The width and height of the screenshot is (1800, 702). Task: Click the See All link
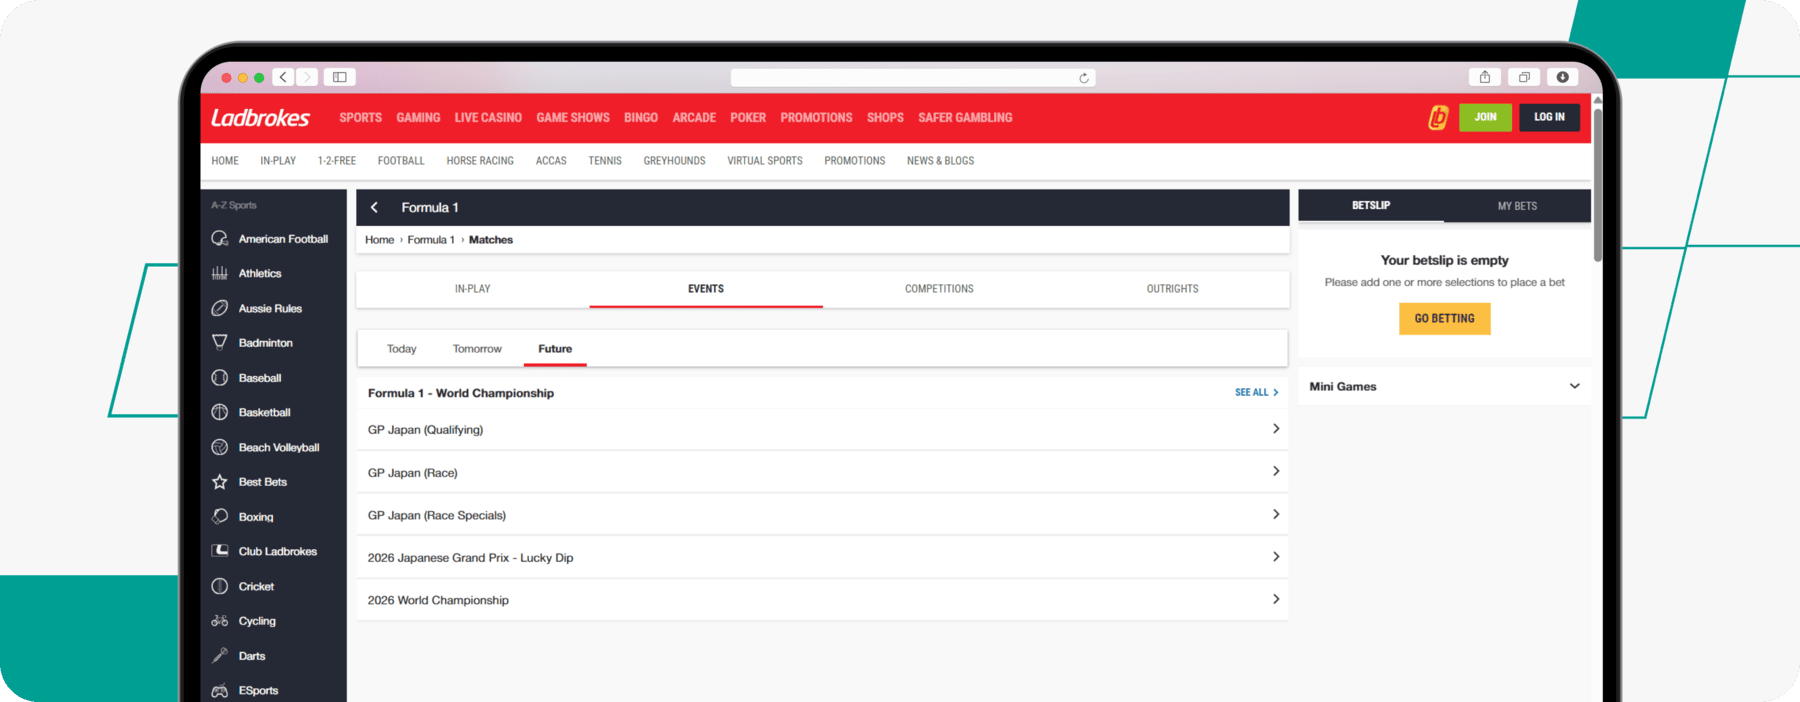(x=1256, y=393)
